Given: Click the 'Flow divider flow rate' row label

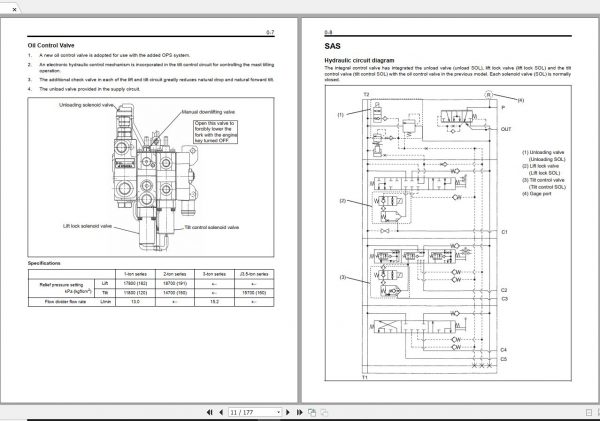Looking at the screenshot, I should pyautogui.click(x=65, y=302).
